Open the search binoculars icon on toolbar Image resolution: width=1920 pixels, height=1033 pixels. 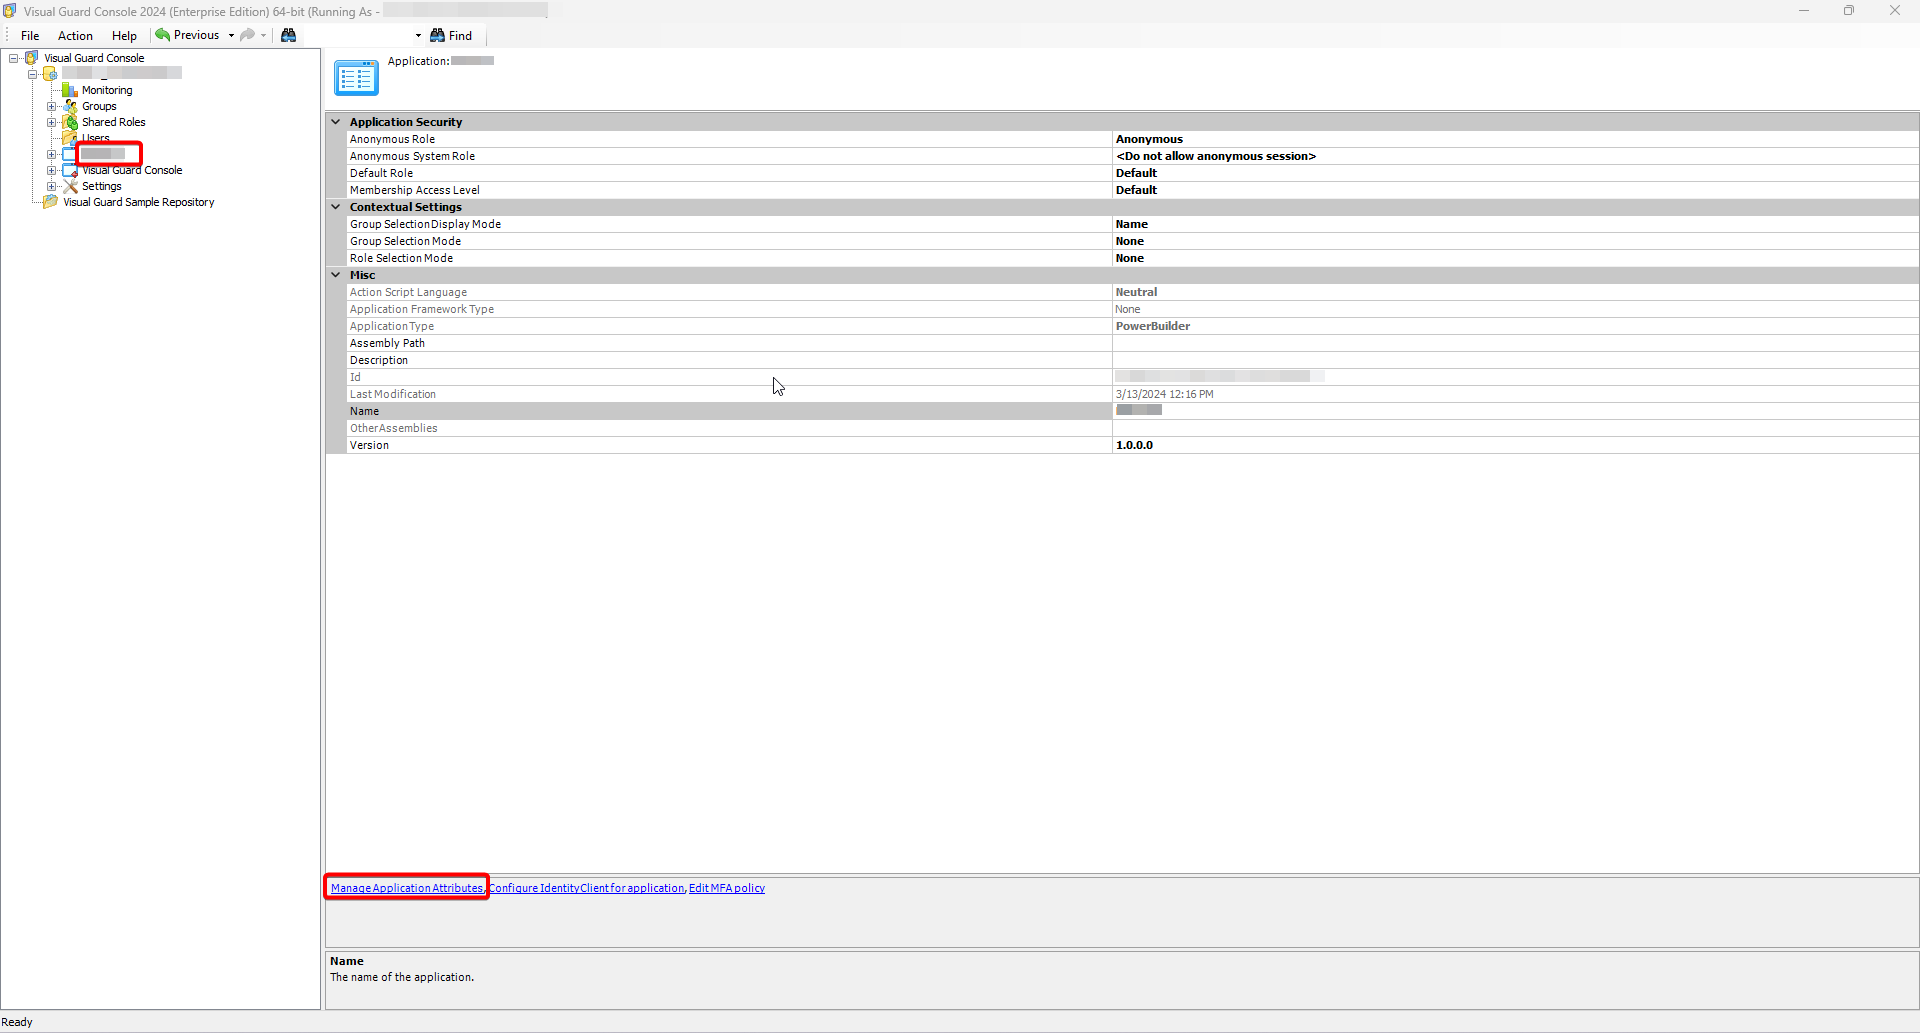point(289,35)
